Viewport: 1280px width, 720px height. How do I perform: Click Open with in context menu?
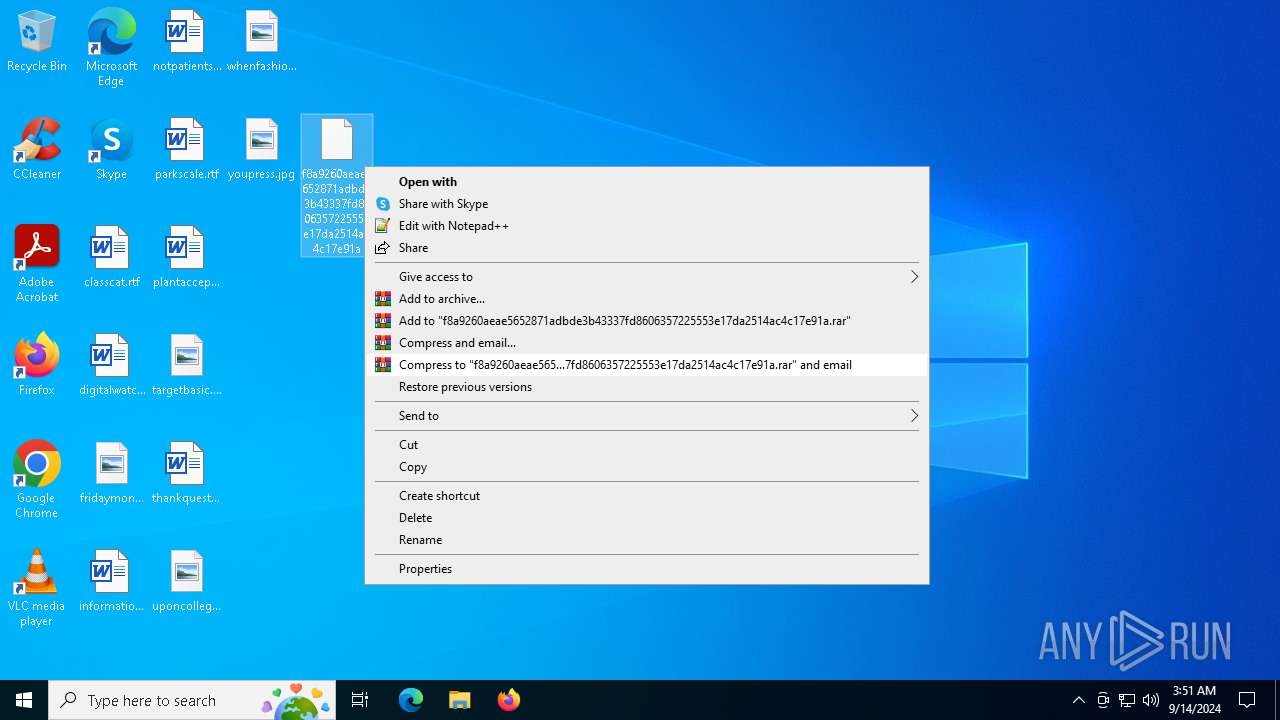646,182
